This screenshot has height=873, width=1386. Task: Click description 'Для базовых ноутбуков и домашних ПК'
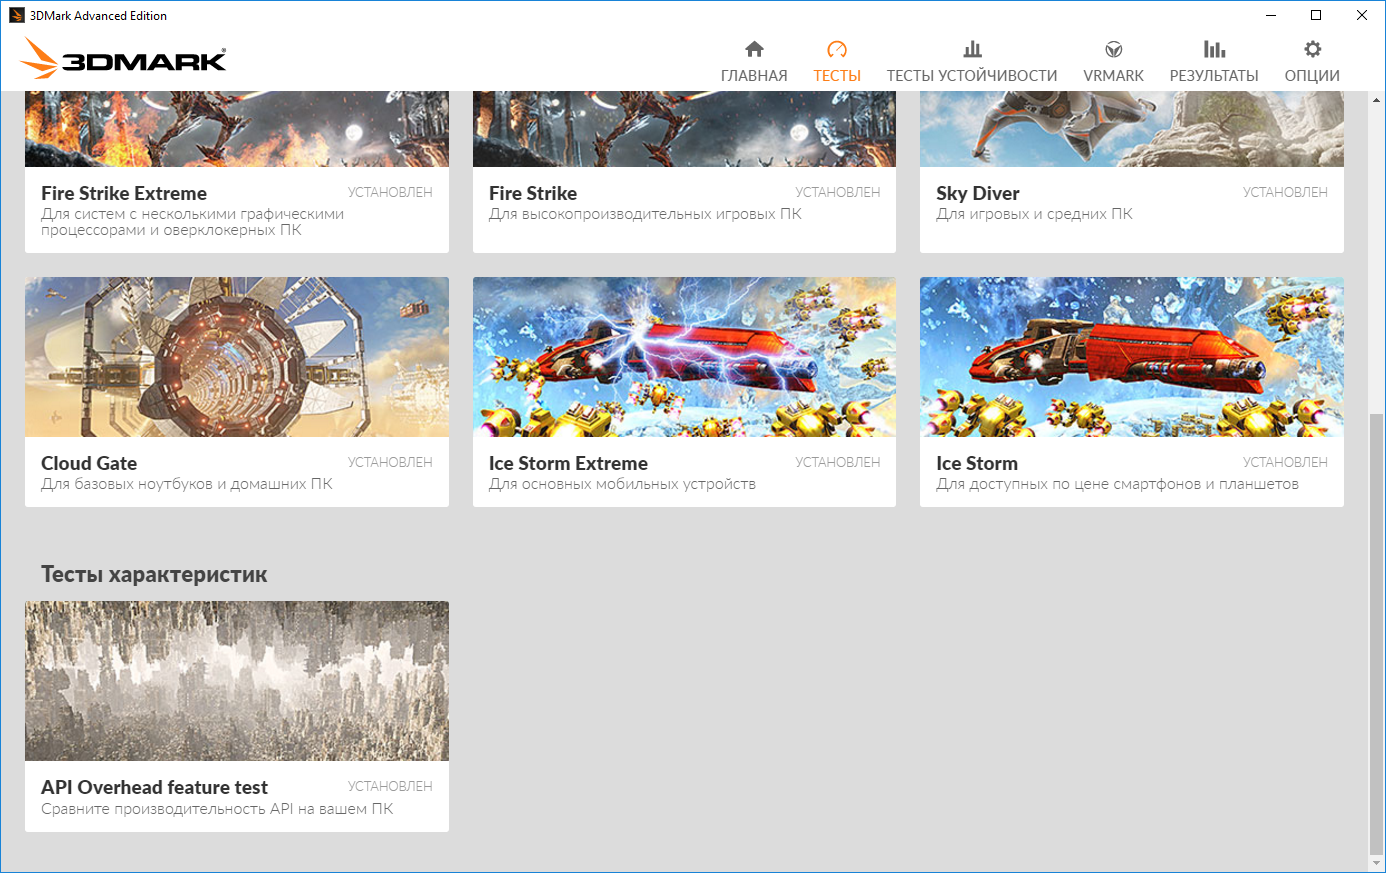click(187, 484)
